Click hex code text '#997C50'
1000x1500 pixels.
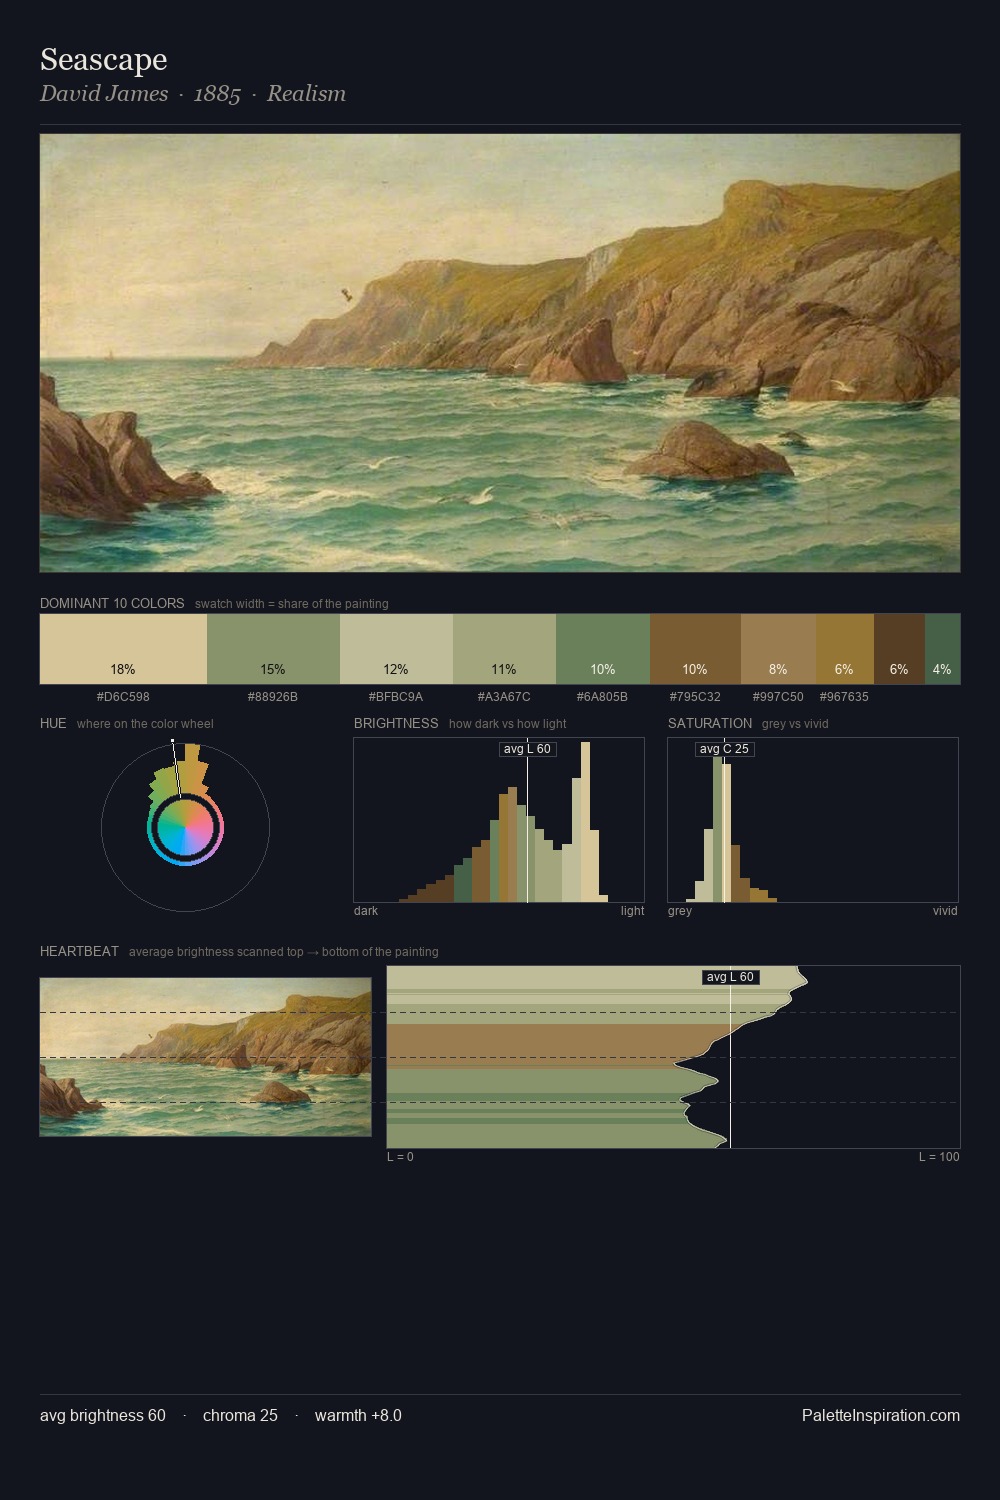point(778,697)
